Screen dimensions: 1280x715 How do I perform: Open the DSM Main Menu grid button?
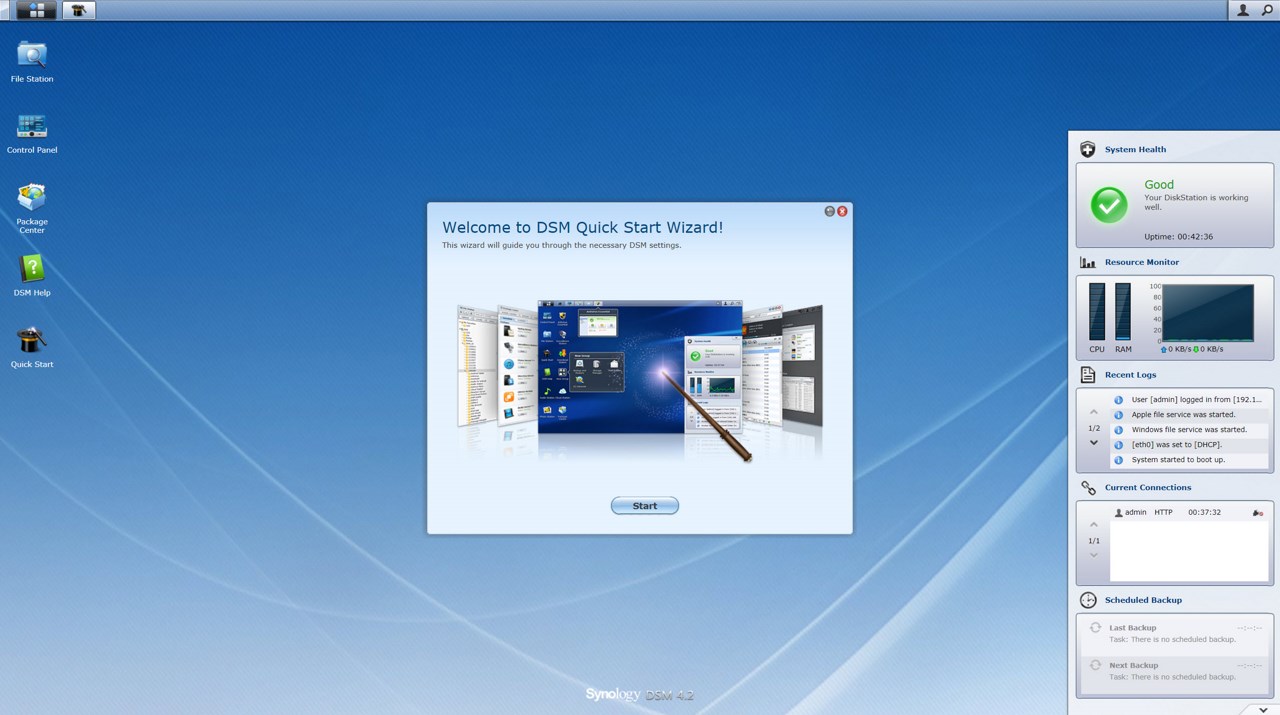[x=37, y=10]
